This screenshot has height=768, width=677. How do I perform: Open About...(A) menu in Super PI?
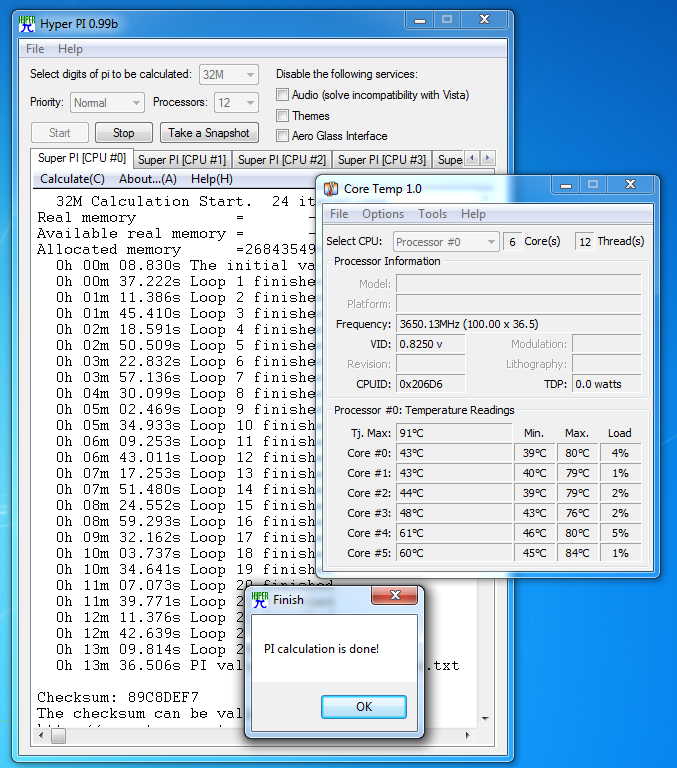(x=148, y=179)
